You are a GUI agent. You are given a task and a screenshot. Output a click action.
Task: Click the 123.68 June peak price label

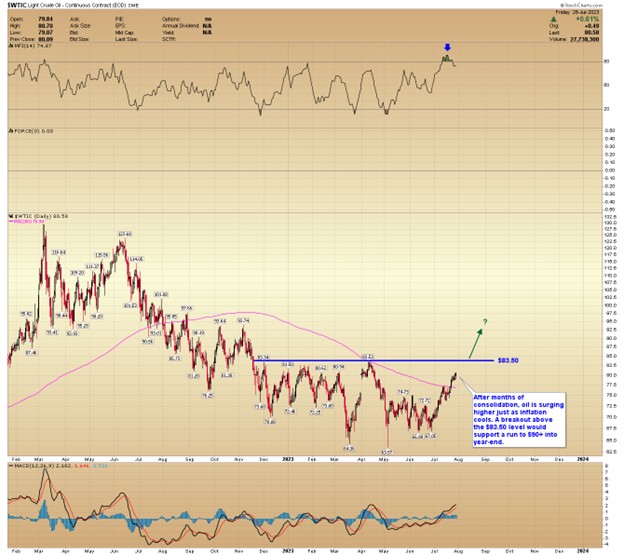(x=125, y=234)
